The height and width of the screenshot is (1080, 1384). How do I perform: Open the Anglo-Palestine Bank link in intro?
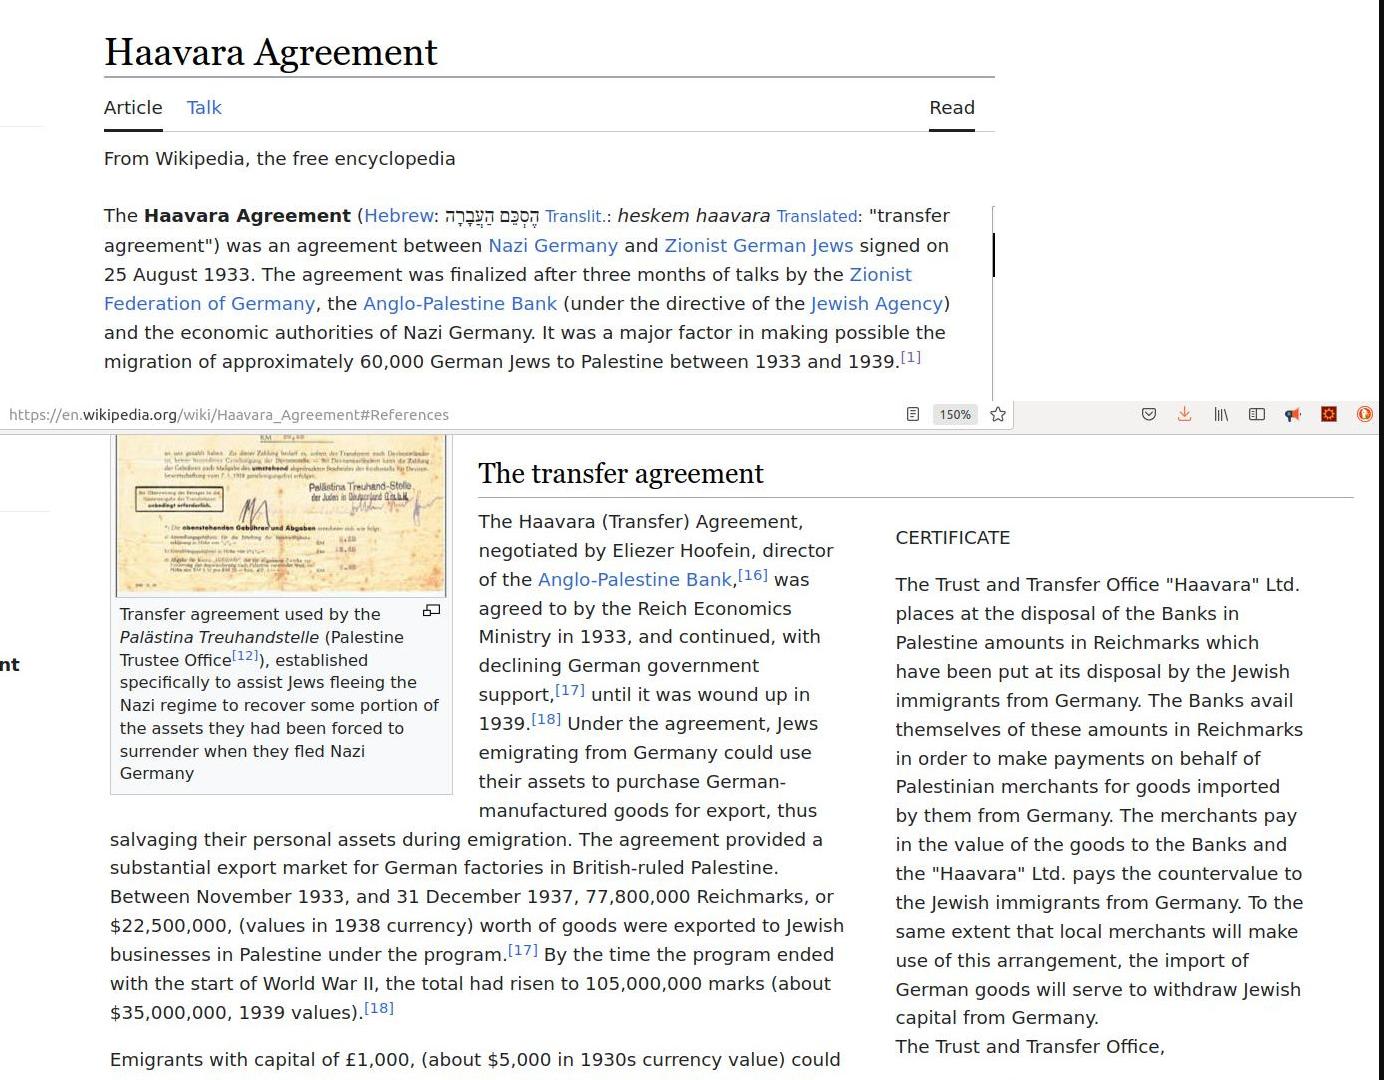tap(460, 304)
